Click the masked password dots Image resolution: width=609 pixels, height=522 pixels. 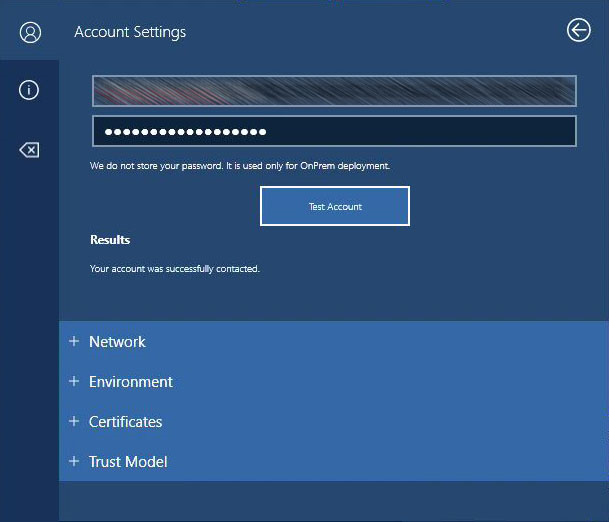click(186, 132)
